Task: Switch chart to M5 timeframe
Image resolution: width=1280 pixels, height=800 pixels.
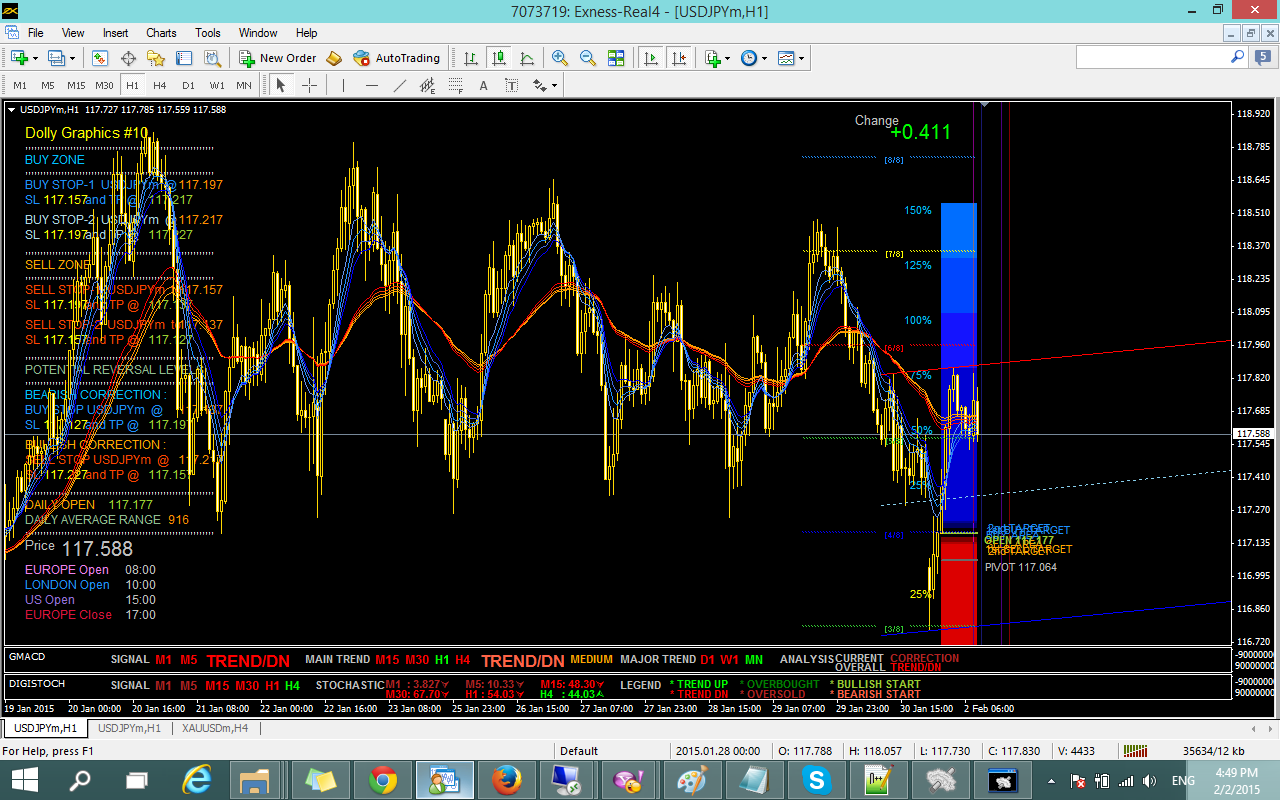Action: 48,85
